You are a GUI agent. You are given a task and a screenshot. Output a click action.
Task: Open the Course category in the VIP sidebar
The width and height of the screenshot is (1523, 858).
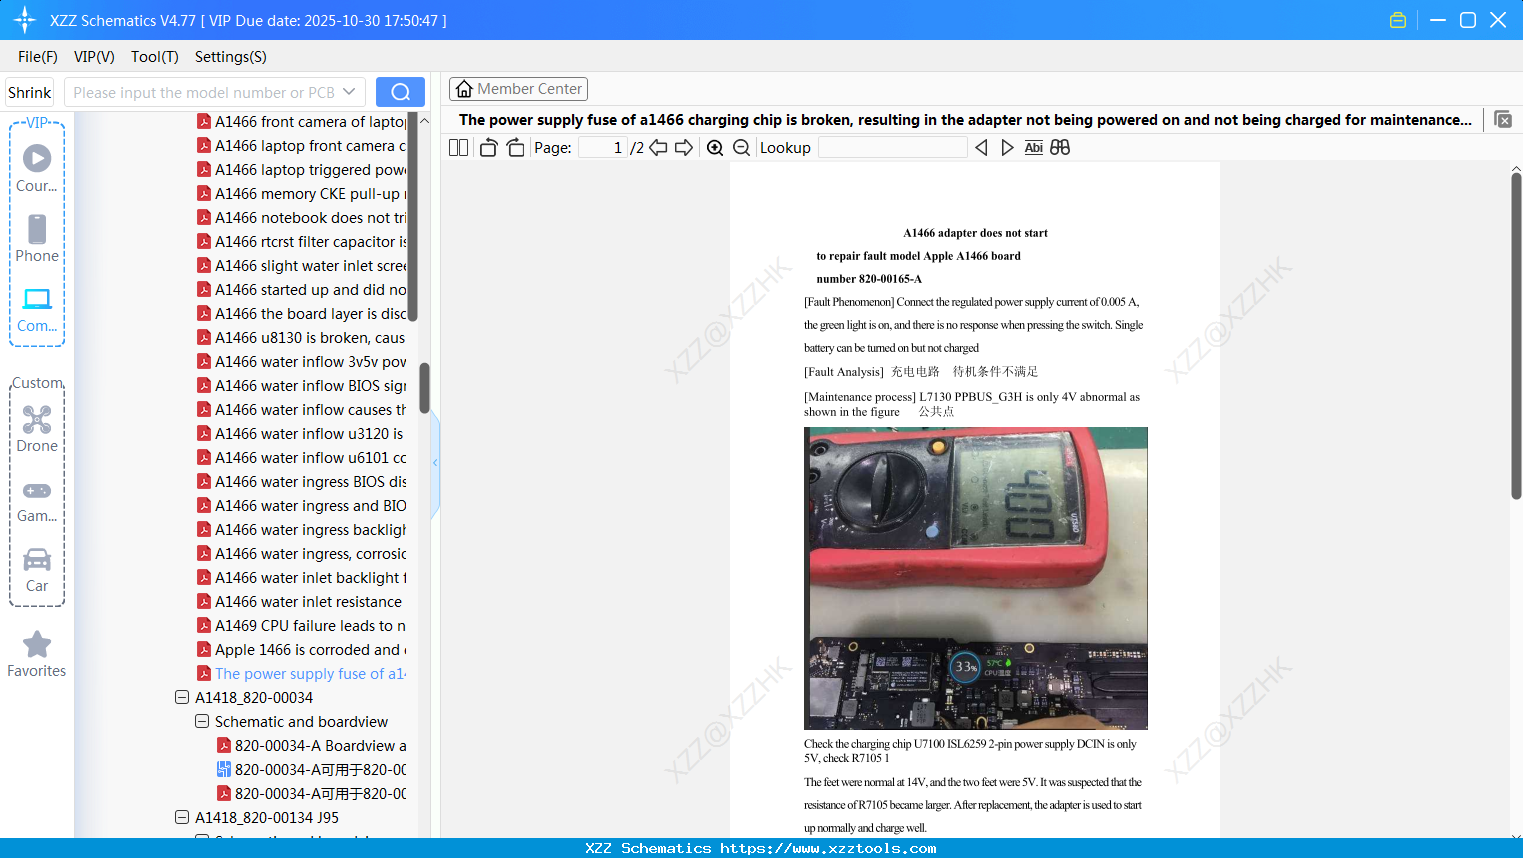pos(37,168)
